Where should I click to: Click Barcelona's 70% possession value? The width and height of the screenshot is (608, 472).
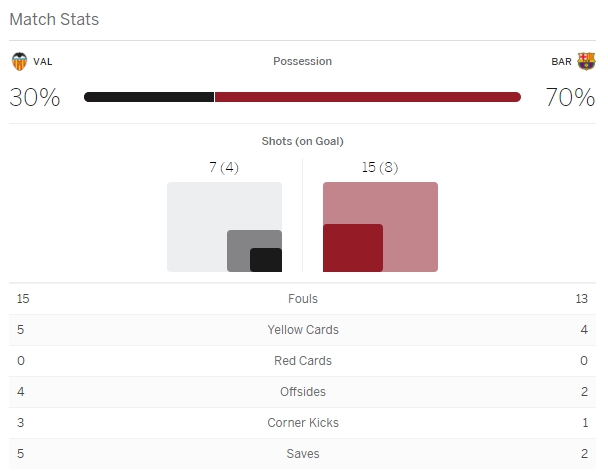coord(570,97)
